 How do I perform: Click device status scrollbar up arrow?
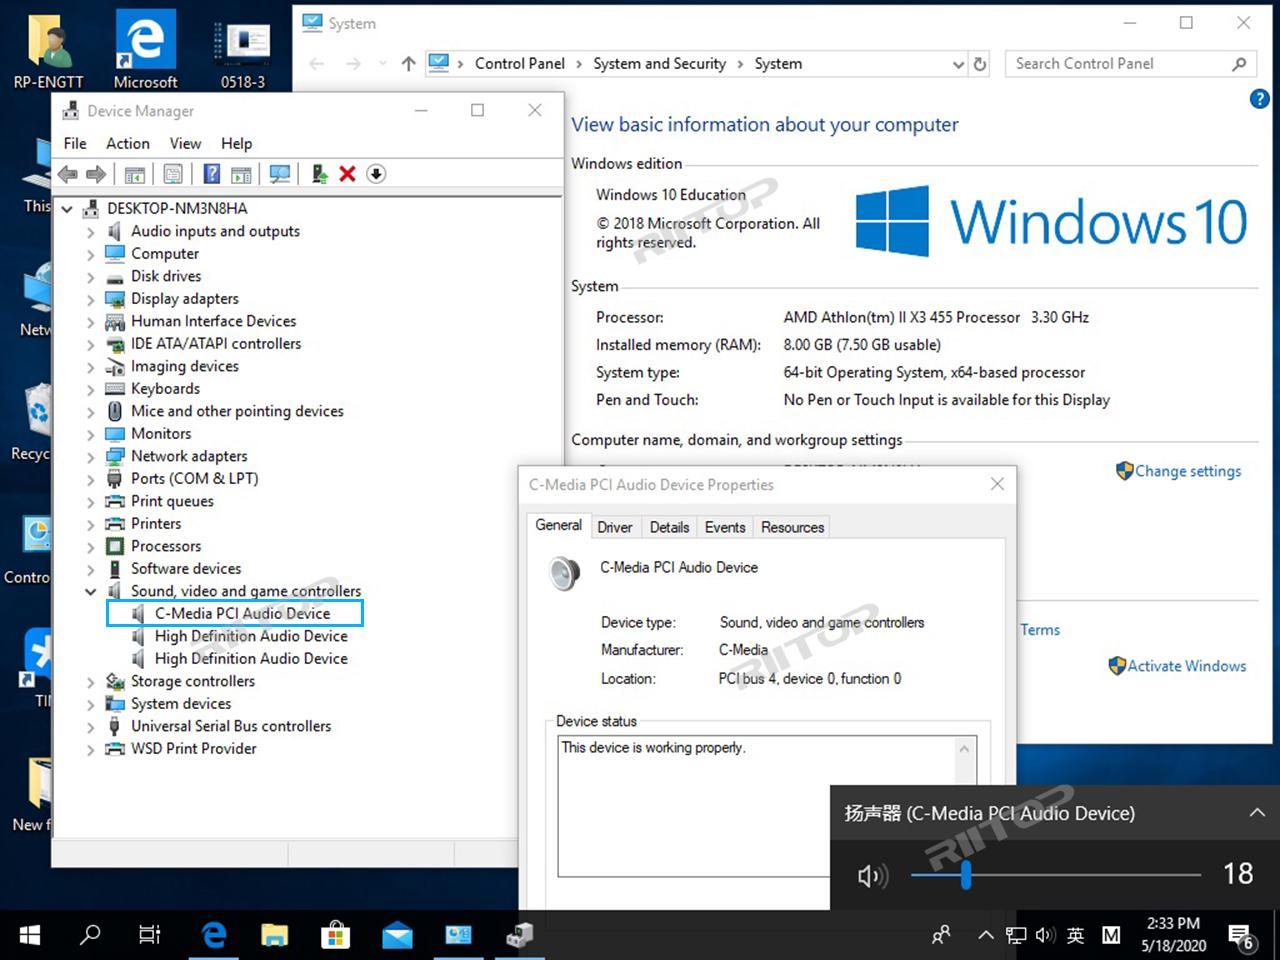965,749
